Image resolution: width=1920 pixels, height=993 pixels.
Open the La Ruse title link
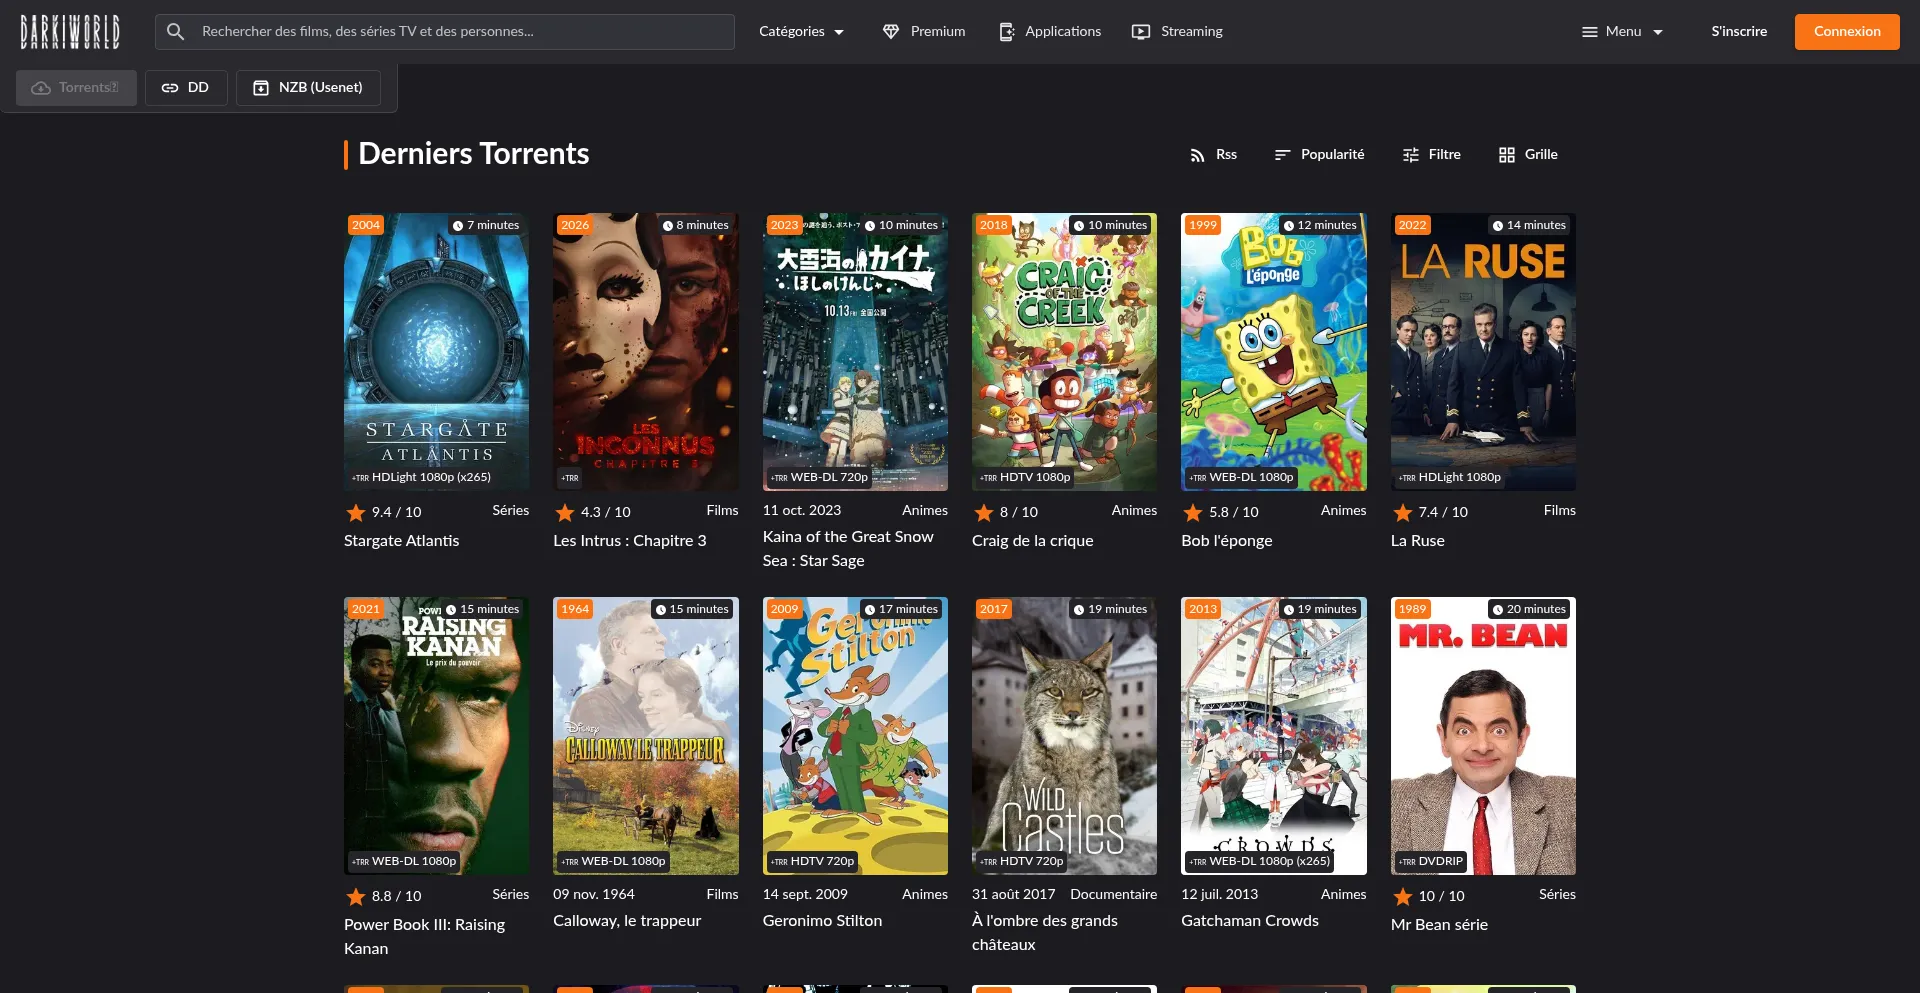1418,541
